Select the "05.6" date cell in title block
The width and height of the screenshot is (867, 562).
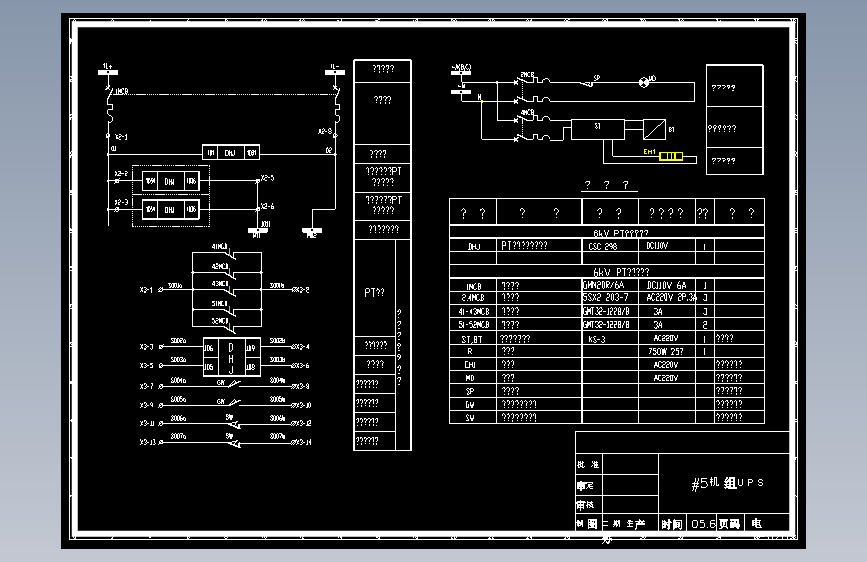(x=703, y=524)
